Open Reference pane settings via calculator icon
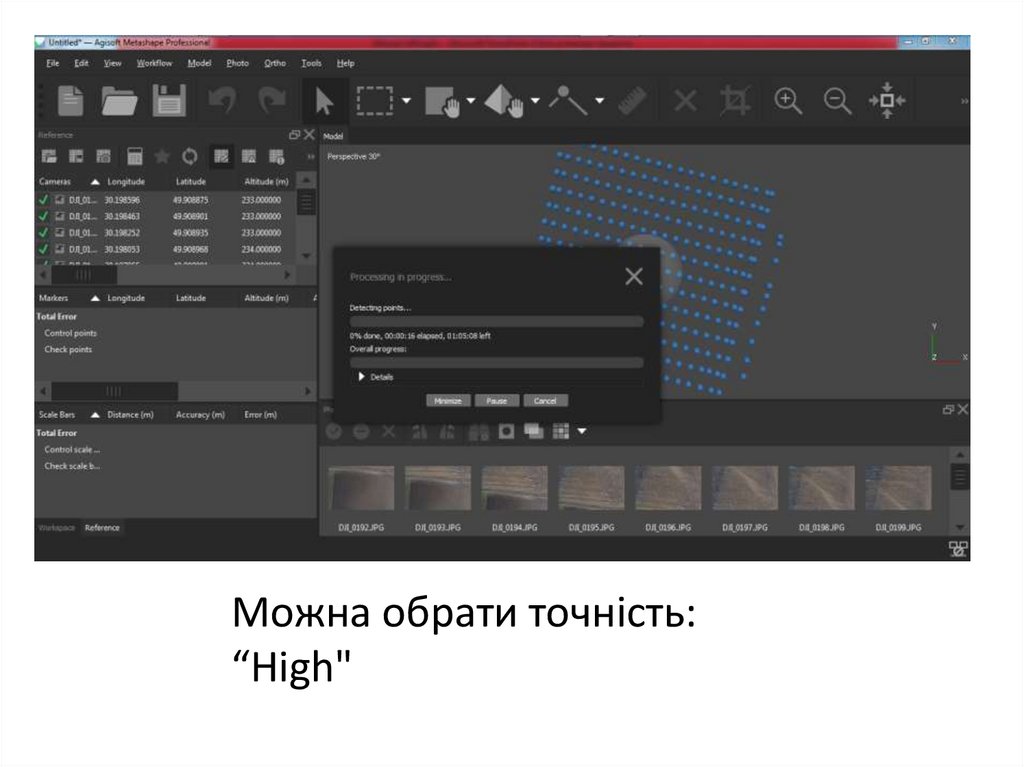This screenshot has height=767, width=1024. [x=136, y=156]
